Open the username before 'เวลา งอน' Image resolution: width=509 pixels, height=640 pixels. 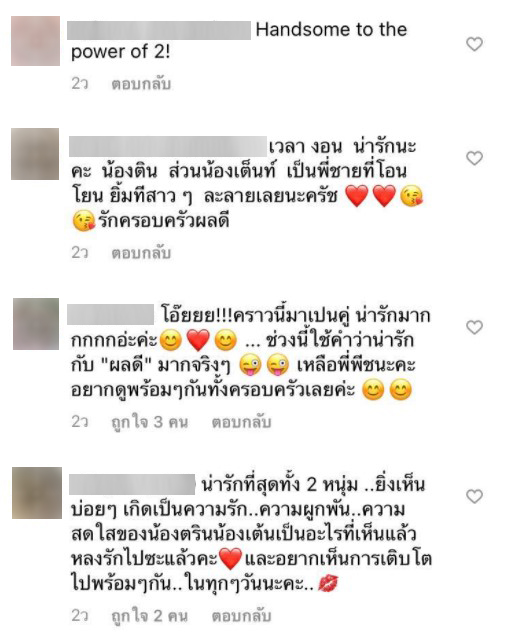[168, 147]
